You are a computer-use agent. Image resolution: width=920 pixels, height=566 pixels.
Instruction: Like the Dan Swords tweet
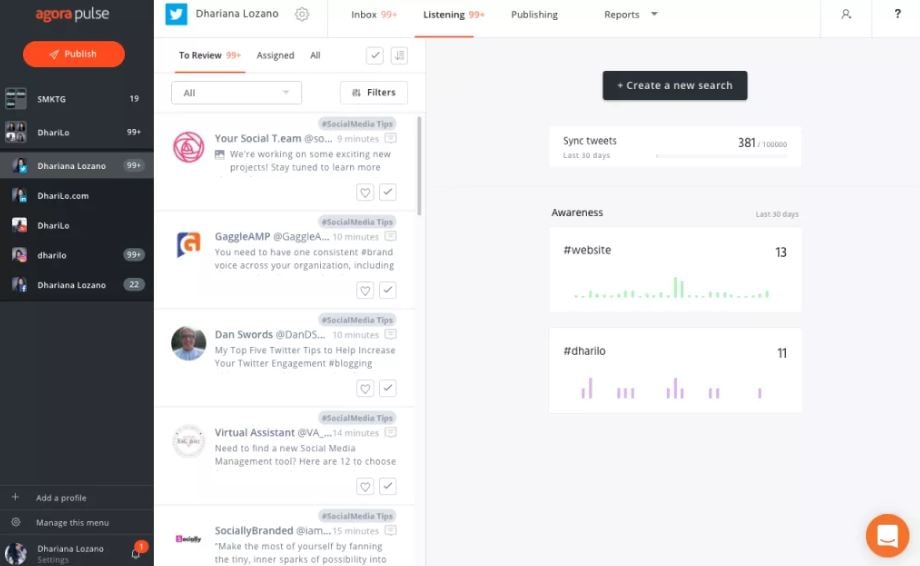click(x=365, y=388)
